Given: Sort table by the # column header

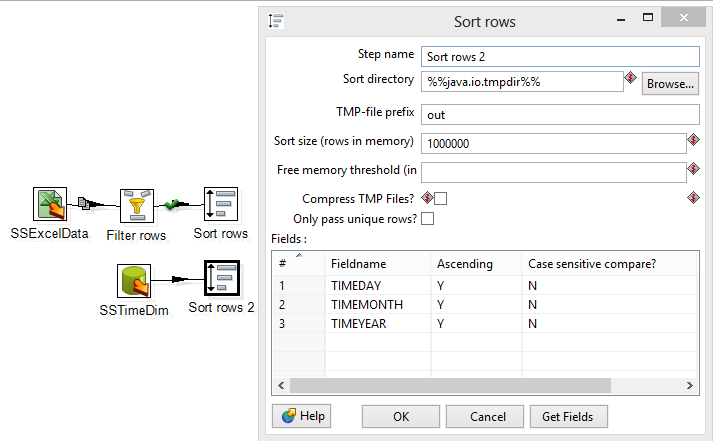Looking at the screenshot, I should (x=298, y=264).
